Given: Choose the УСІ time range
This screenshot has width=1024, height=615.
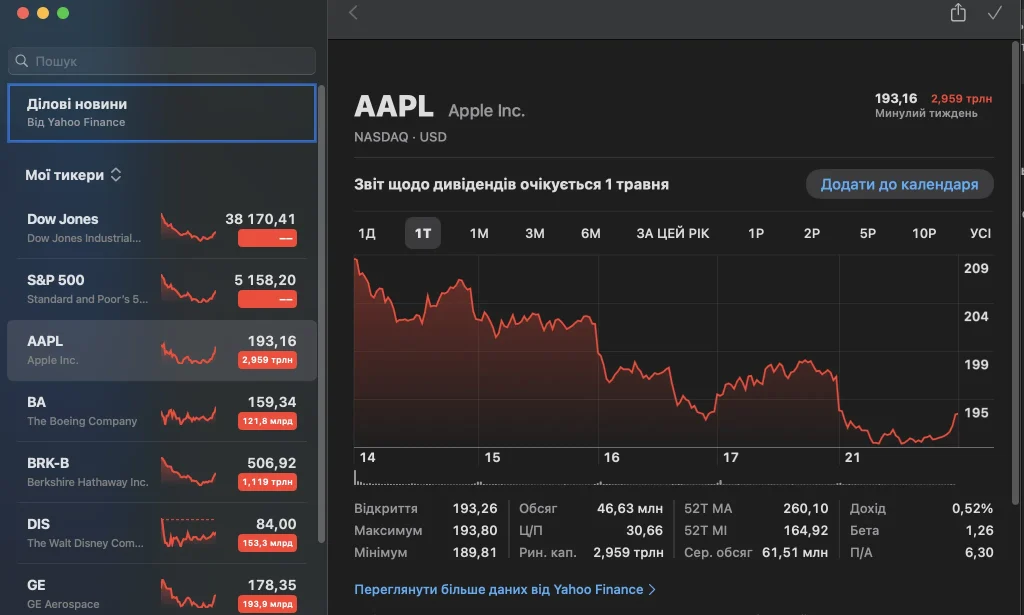Looking at the screenshot, I should tap(980, 233).
